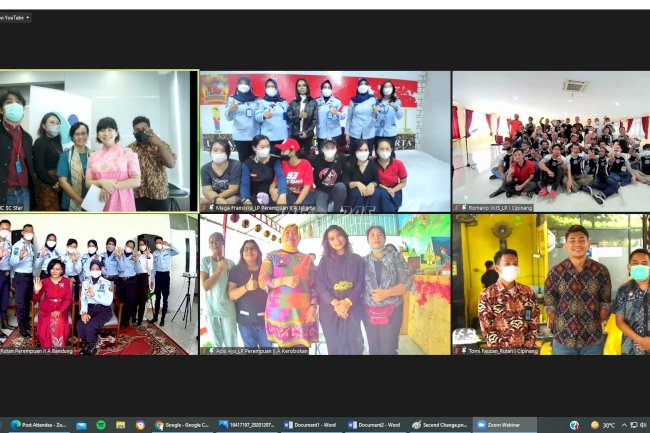Switch to Document2 - Word in the taskbar
The height and width of the screenshot is (433, 650).
coord(374,425)
